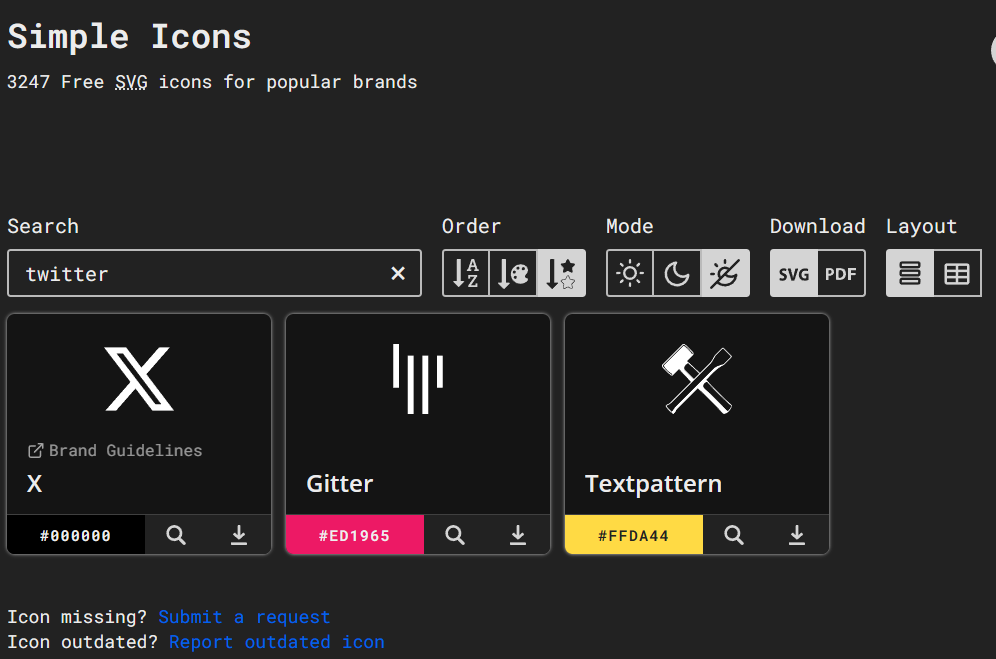The width and height of the screenshot is (996, 659).
Task: View details magnifier for Gitter icon
Action: pyautogui.click(x=455, y=535)
